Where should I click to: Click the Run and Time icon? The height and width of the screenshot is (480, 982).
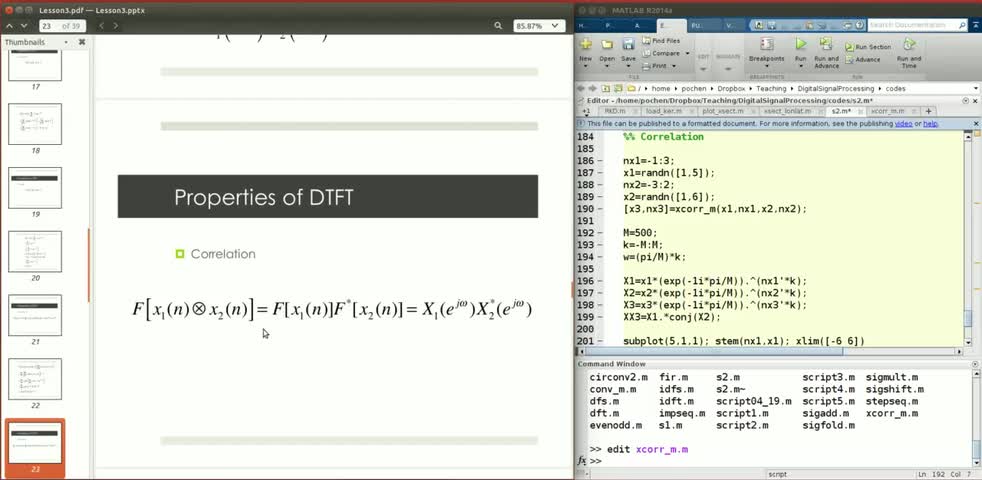point(909,44)
